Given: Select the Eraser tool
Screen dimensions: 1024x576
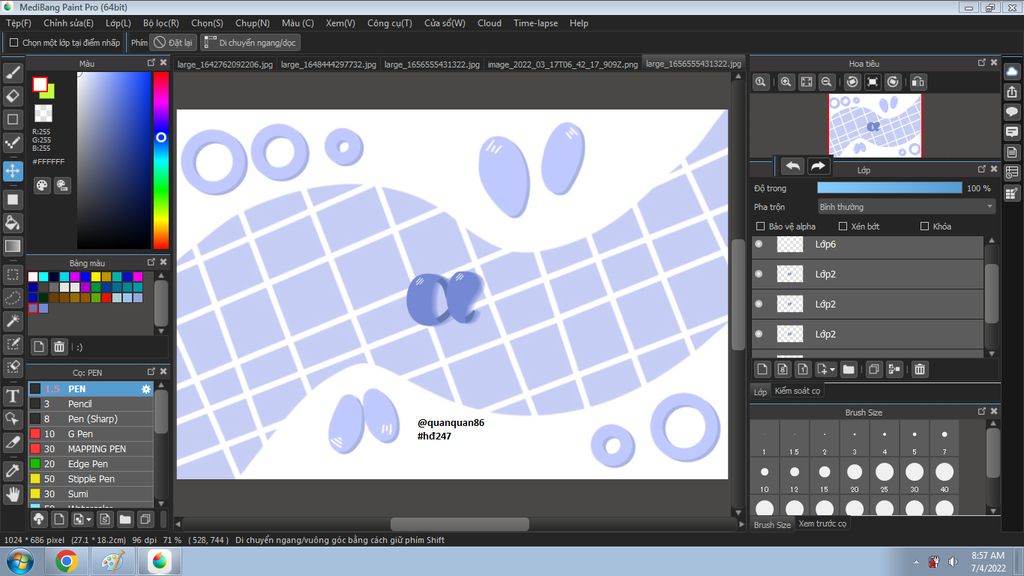Looking at the screenshot, I should click(x=12, y=96).
